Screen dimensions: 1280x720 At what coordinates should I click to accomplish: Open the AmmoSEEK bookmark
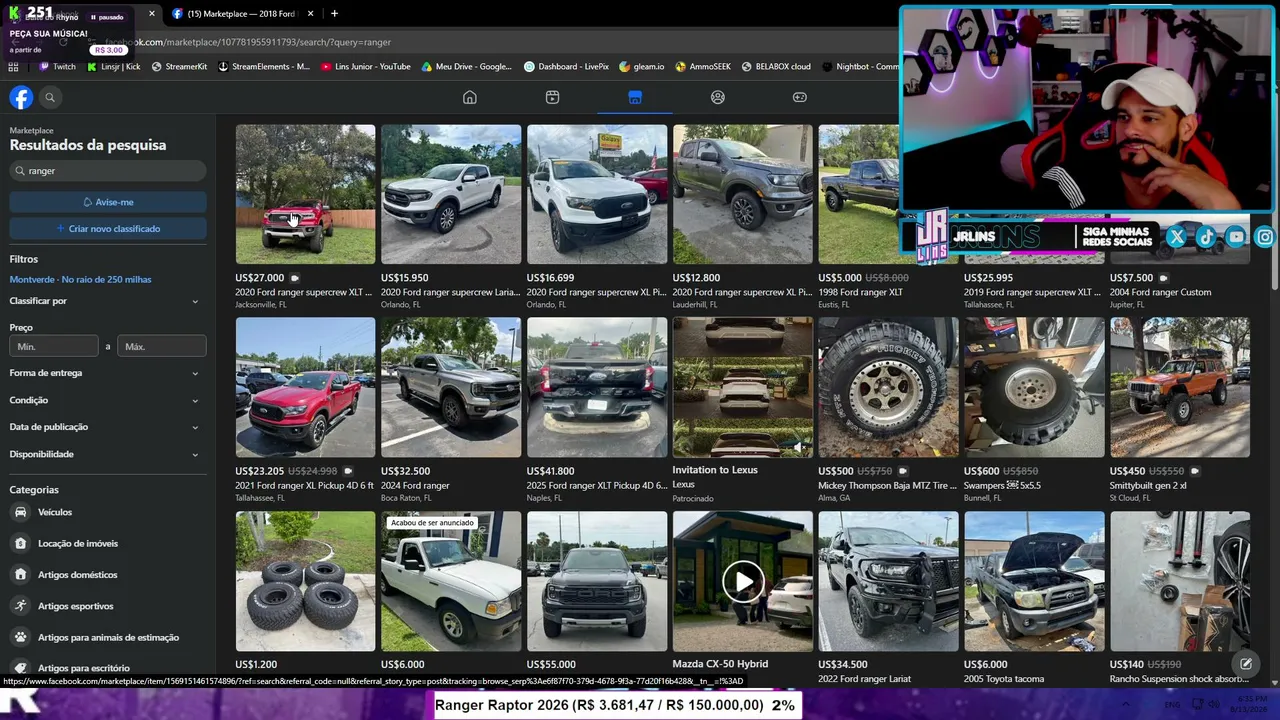coord(703,67)
